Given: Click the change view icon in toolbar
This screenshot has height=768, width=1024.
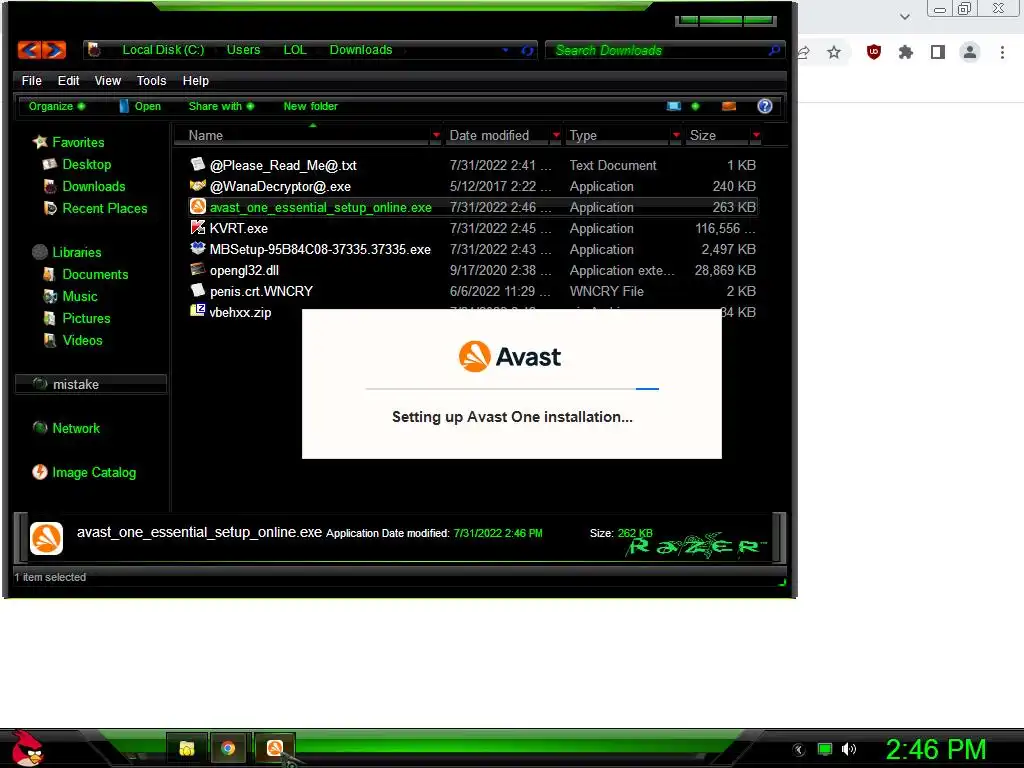Looking at the screenshot, I should (674, 106).
